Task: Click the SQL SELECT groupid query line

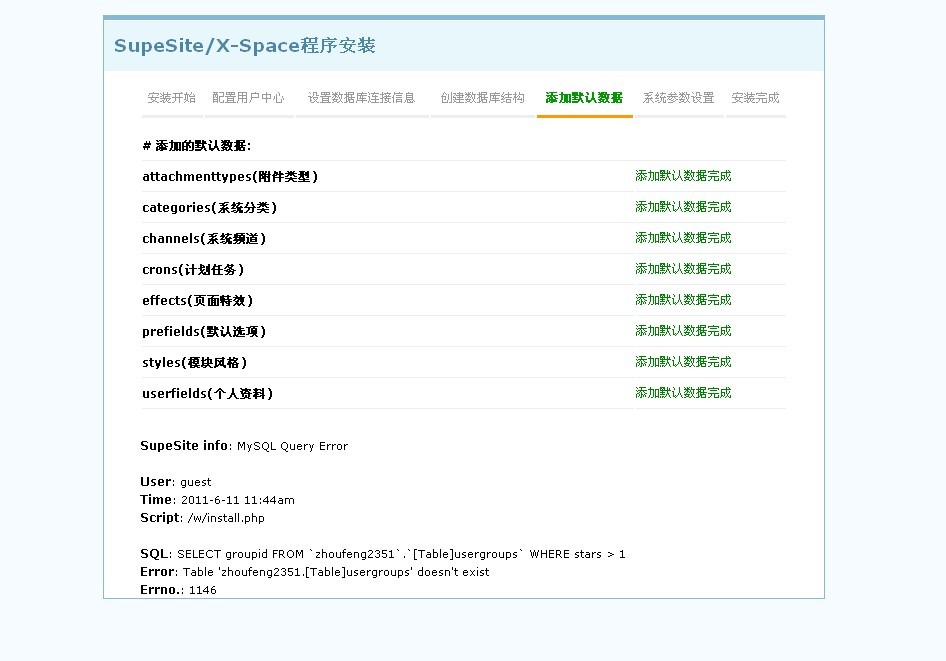Action: [x=383, y=554]
